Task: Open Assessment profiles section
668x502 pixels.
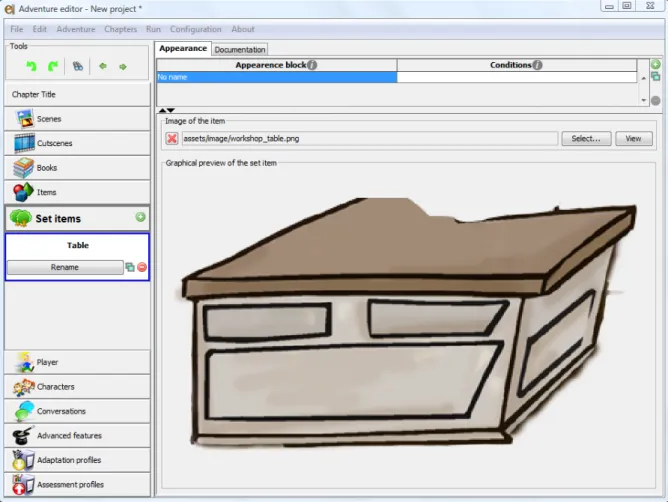Action: point(77,485)
